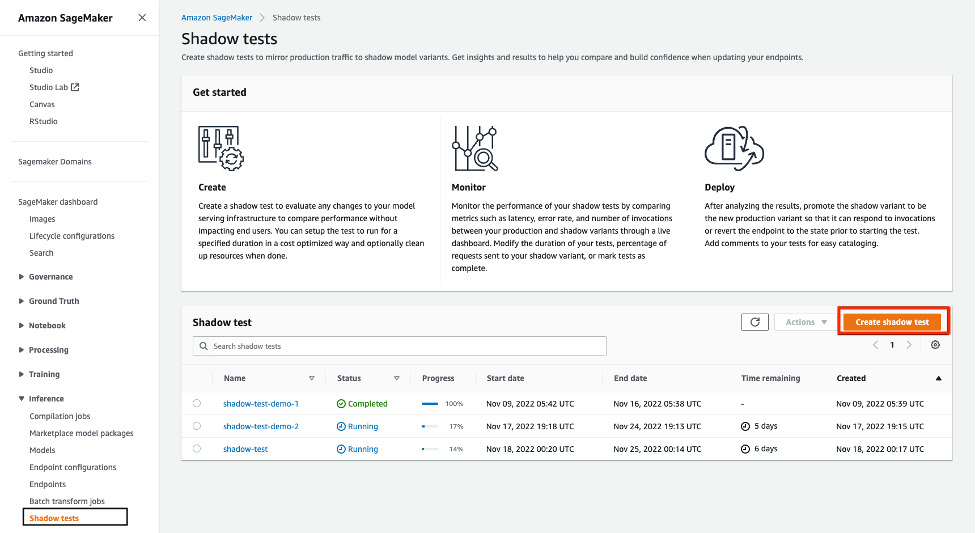This screenshot has height=533, width=977.
Task: Open Marketplace model packages
Action: click(81, 433)
